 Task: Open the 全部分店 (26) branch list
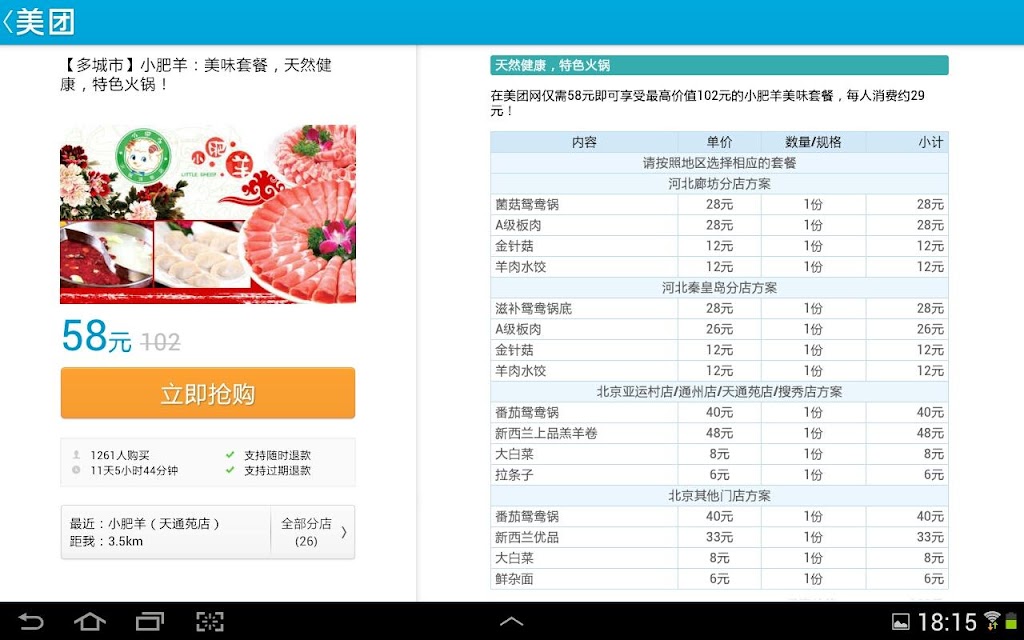point(313,532)
